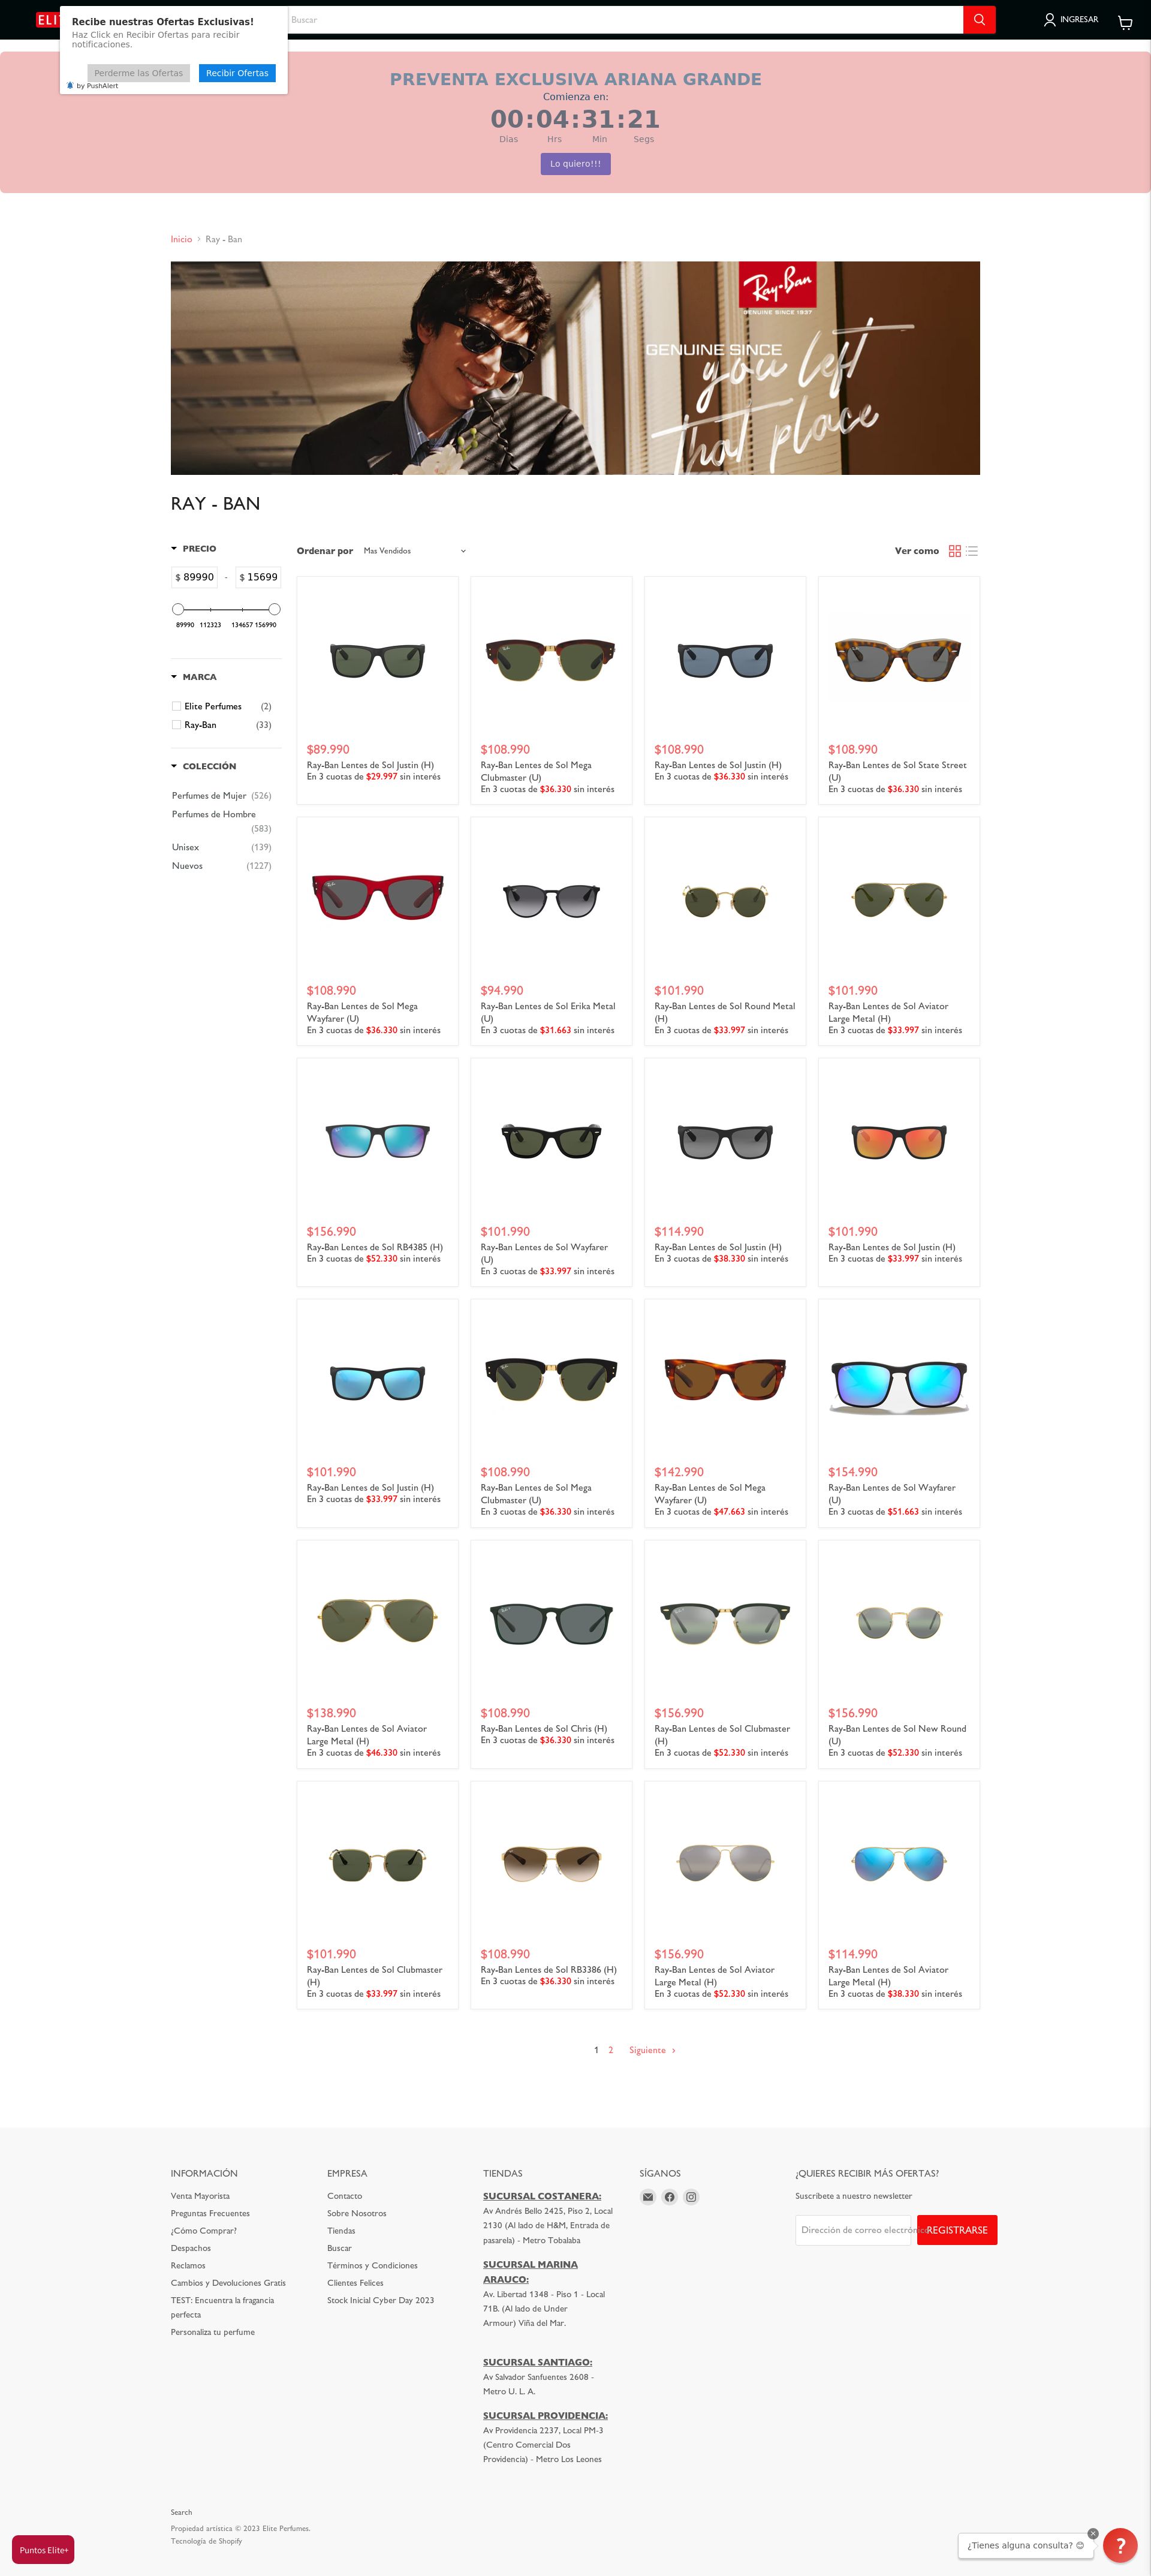Open the shopping cart icon

click(1125, 22)
